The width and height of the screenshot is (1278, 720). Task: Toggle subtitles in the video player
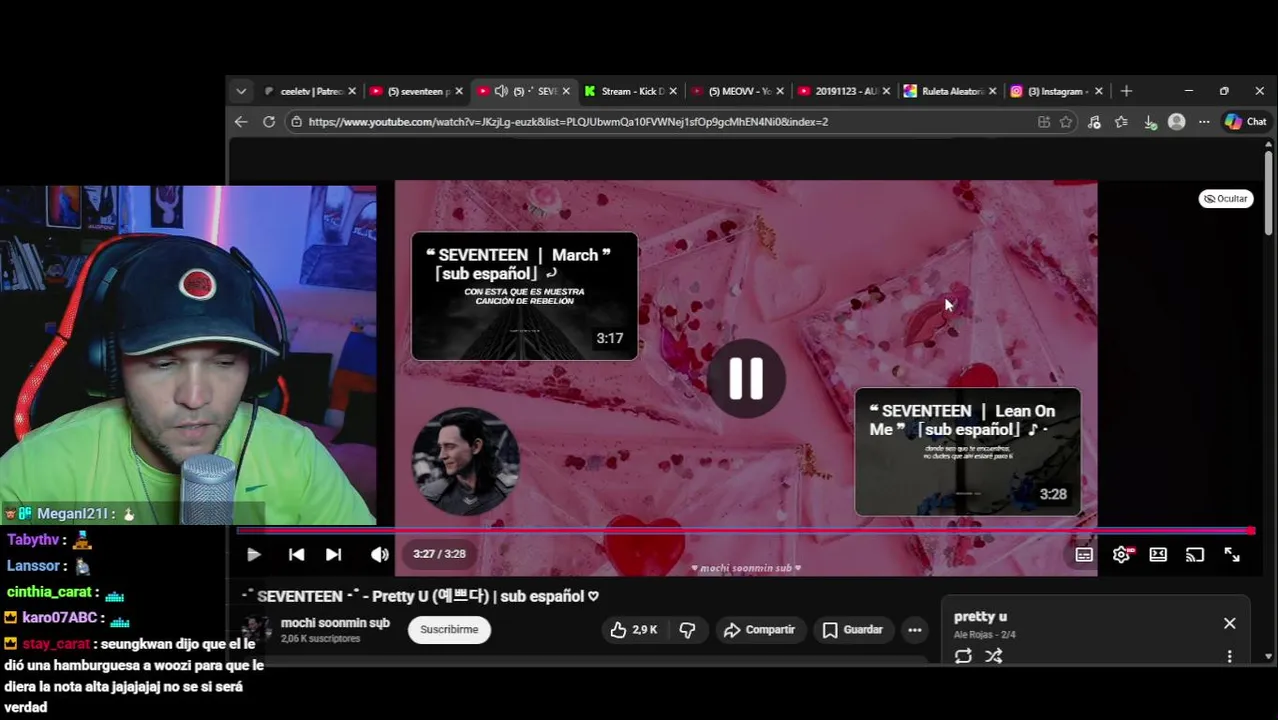coord(1084,554)
